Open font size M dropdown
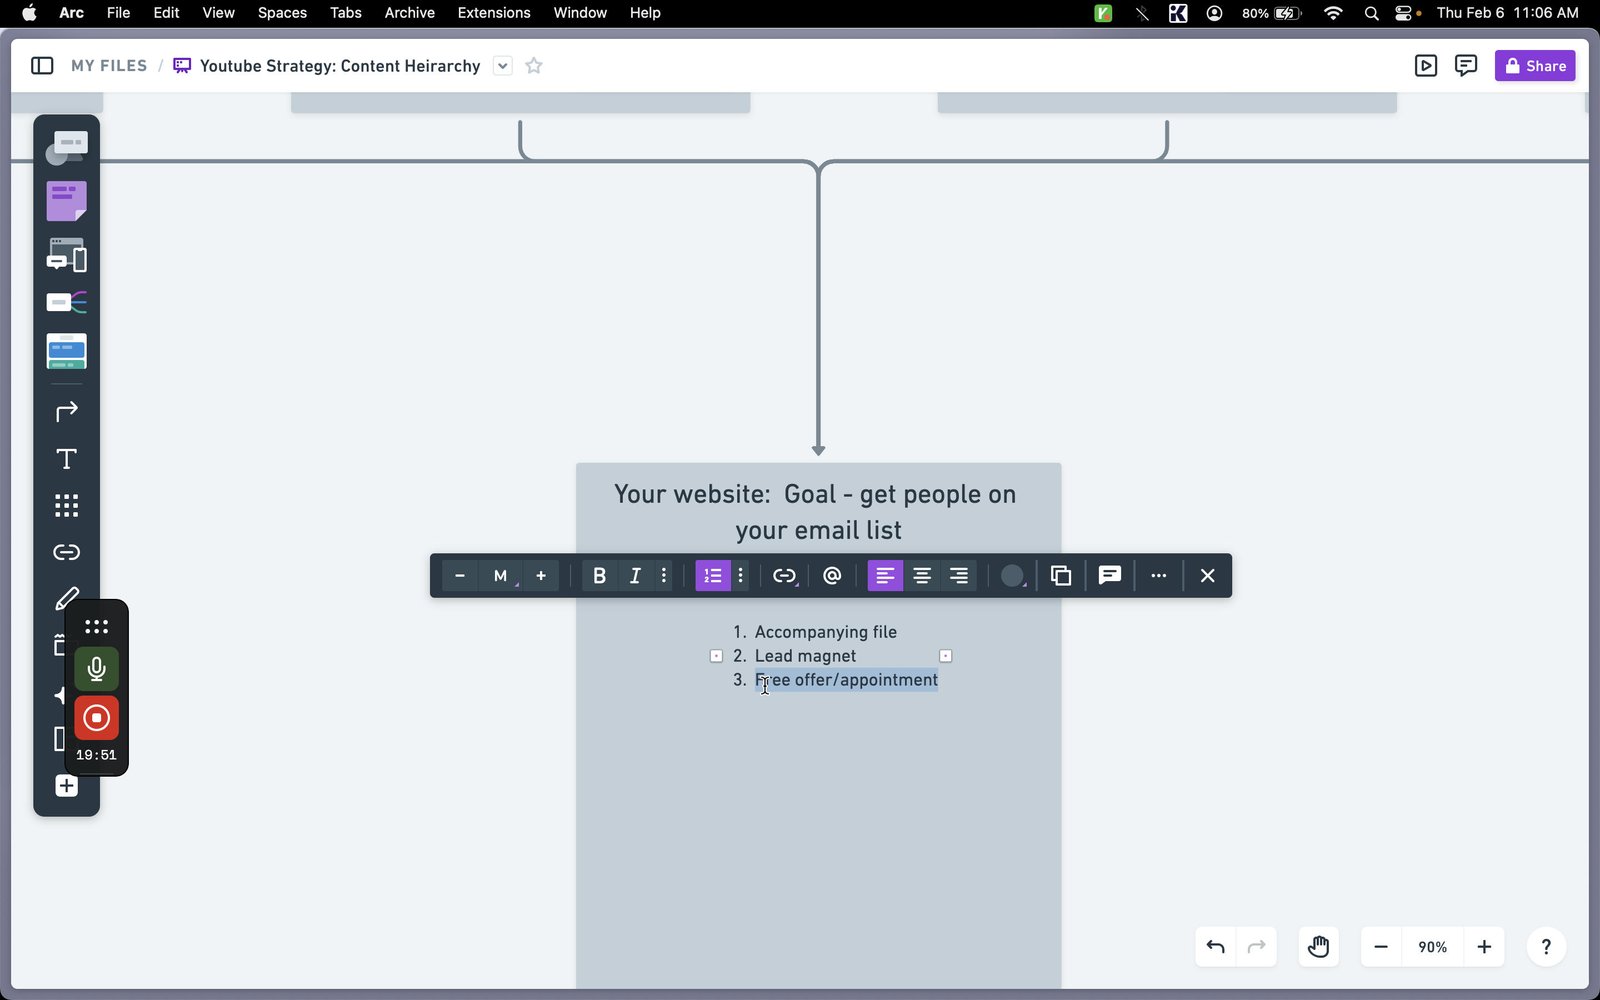Viewport: 1600px width, 1000px height. (501, 576)
